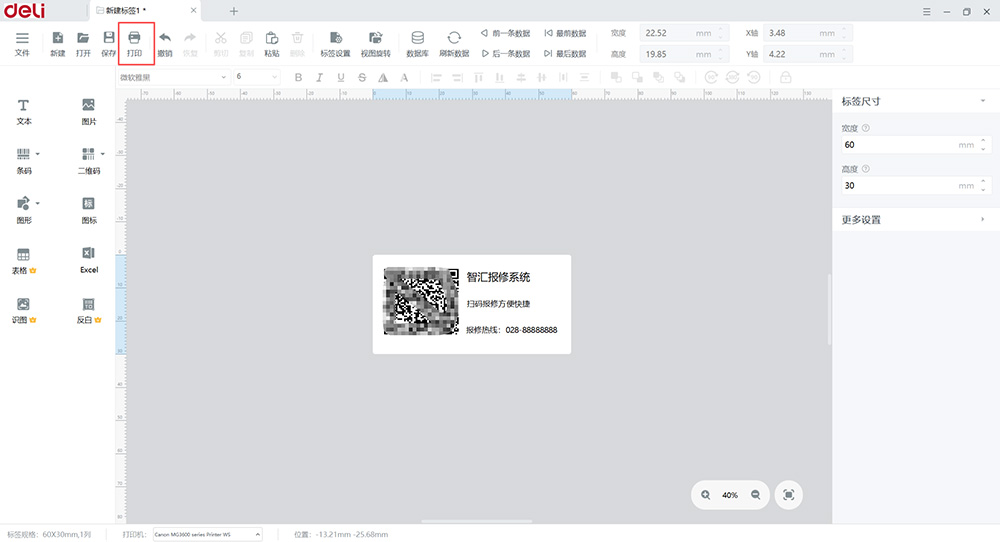Viewport: 1000px width, 542px height.
Task: Close the 新建标签1 tab
Action: pos(193,11)
